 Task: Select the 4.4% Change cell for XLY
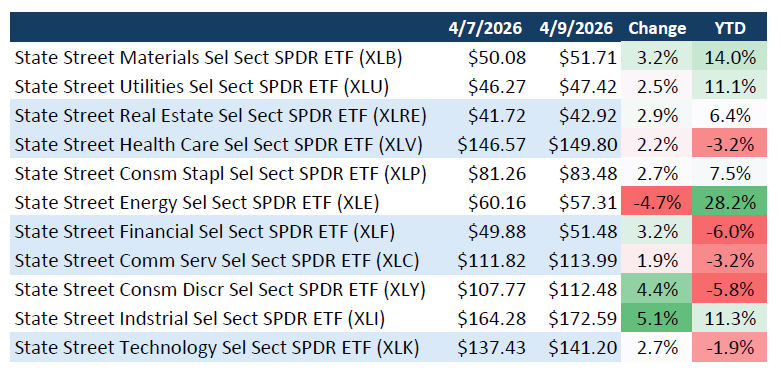point(656,290)
